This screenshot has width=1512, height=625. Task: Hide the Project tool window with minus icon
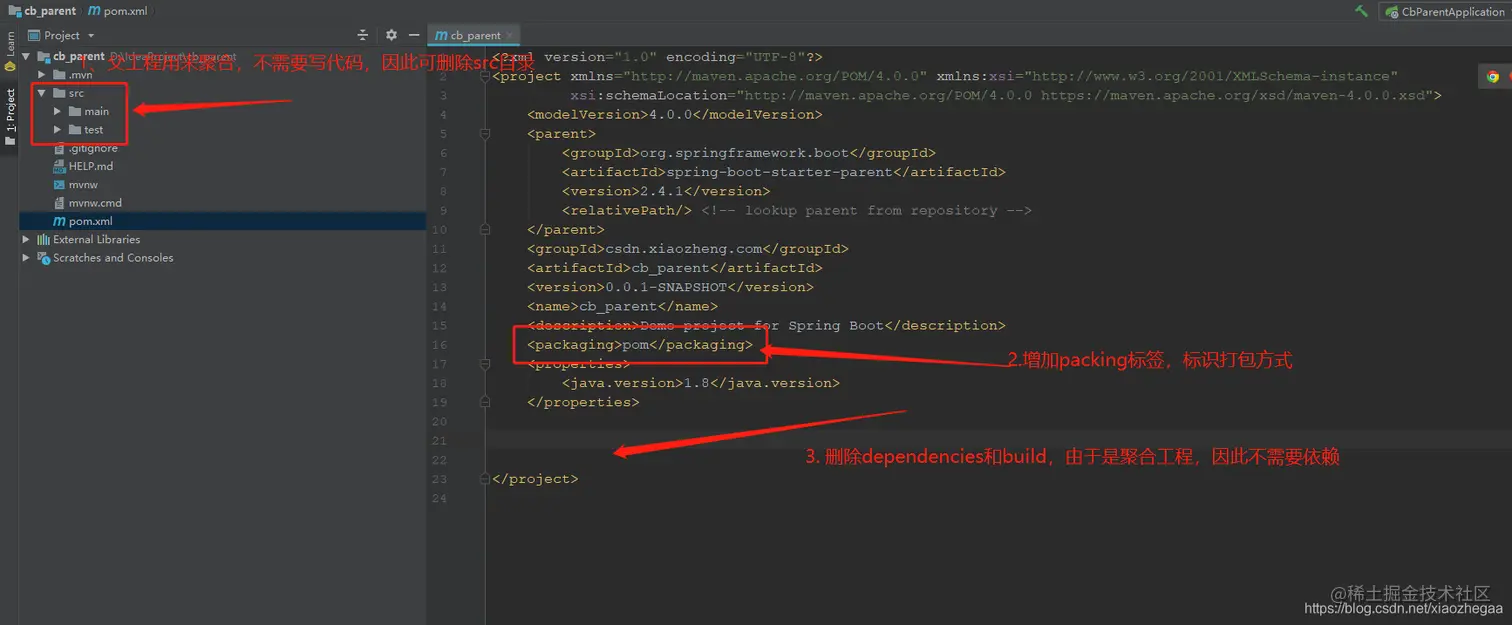414,35
